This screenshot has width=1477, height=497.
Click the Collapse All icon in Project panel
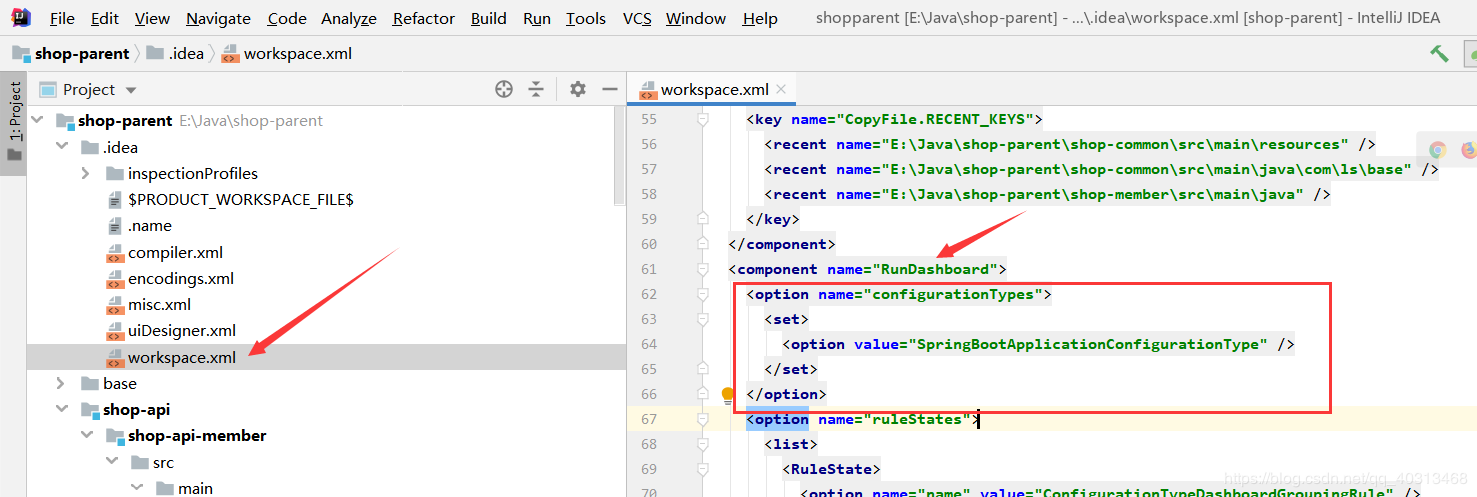pyautogui.click(x=536, y=89)
